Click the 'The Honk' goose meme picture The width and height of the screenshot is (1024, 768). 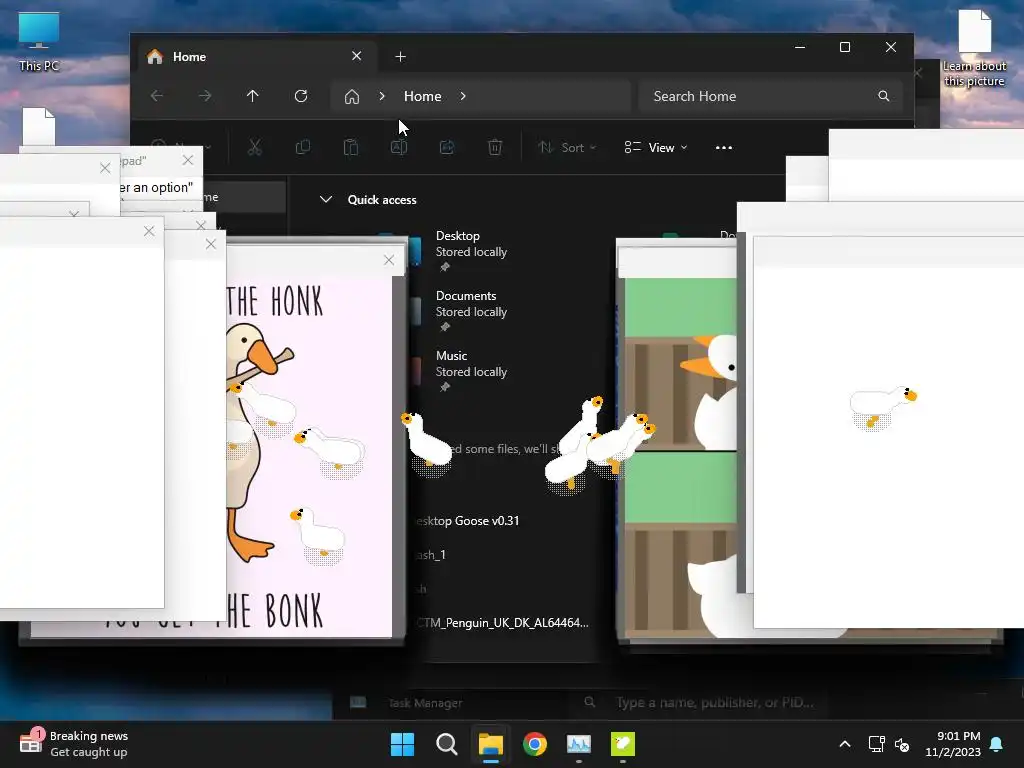[310, 454]
